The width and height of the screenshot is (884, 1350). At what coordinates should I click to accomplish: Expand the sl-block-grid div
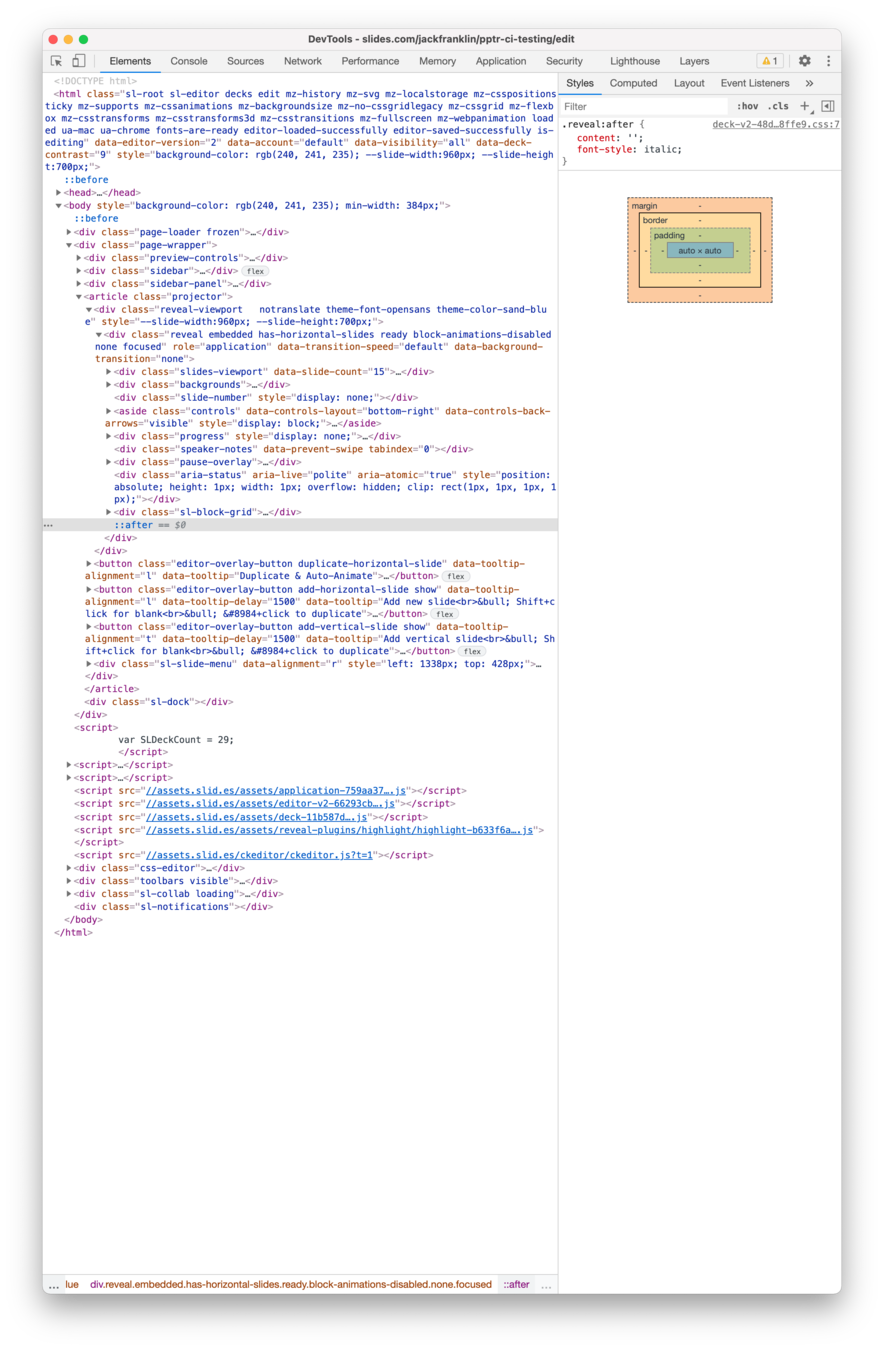pyautogui.click(x=109, y=512)
